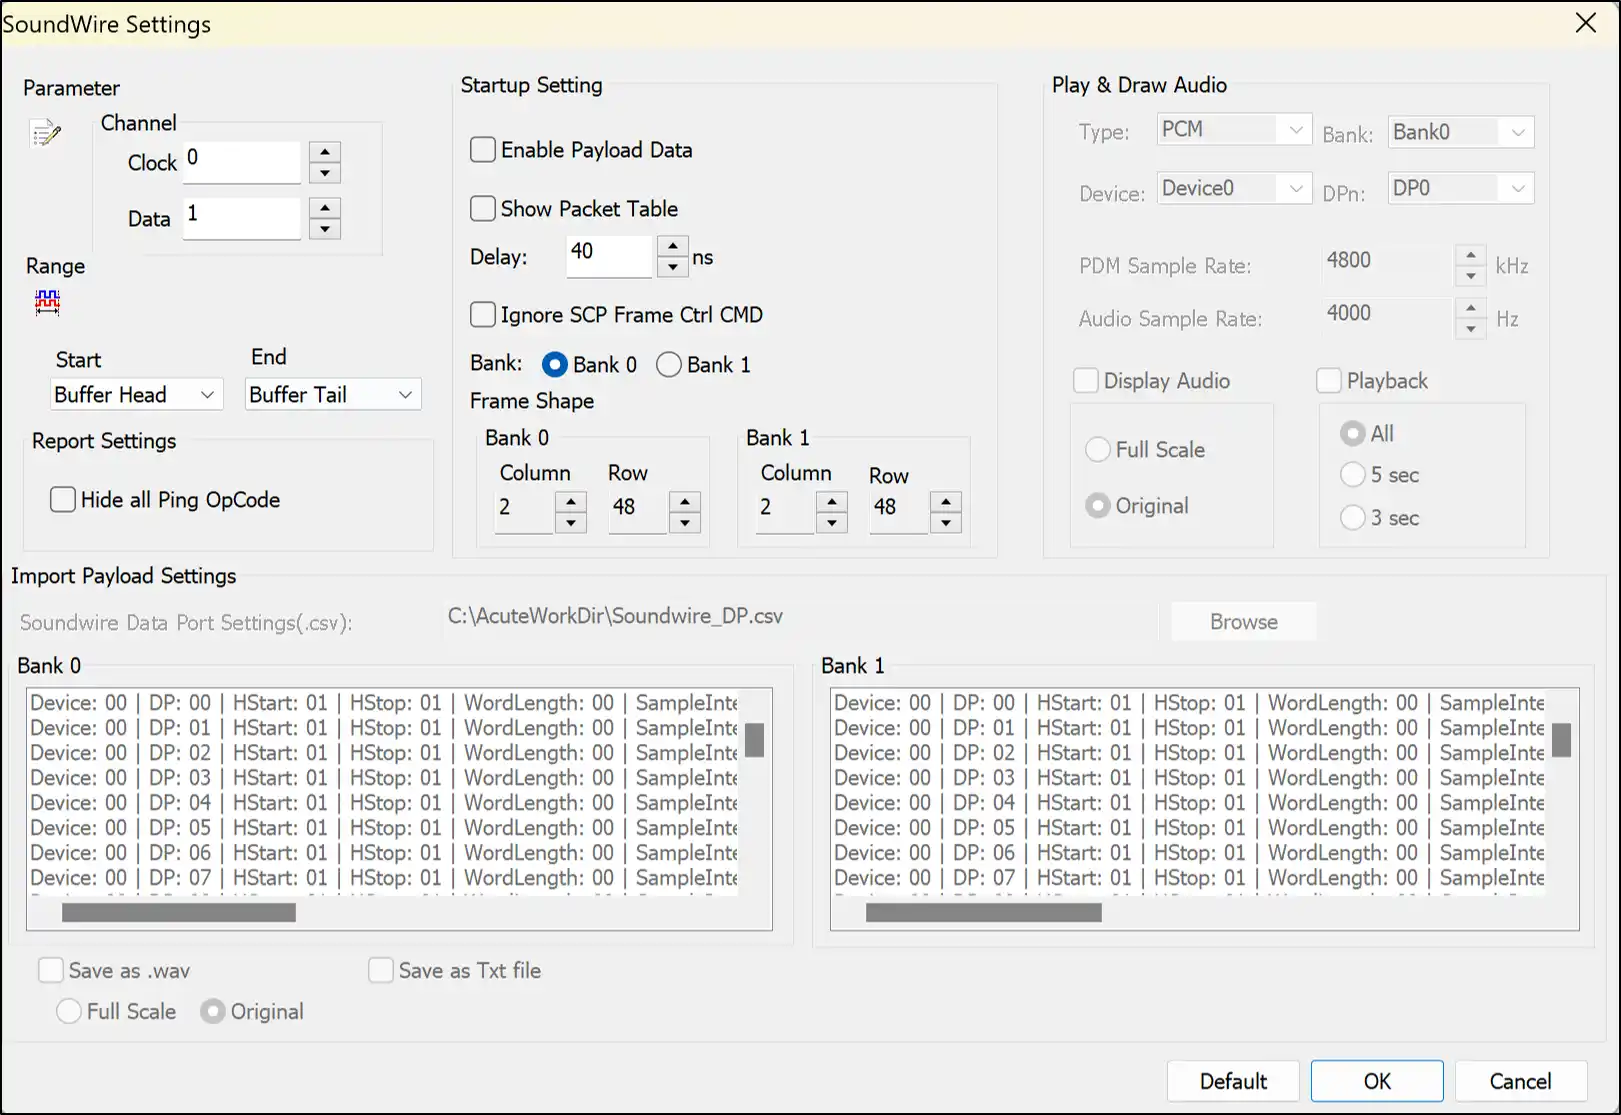Click the Range waveform icon

pos(47,302)
